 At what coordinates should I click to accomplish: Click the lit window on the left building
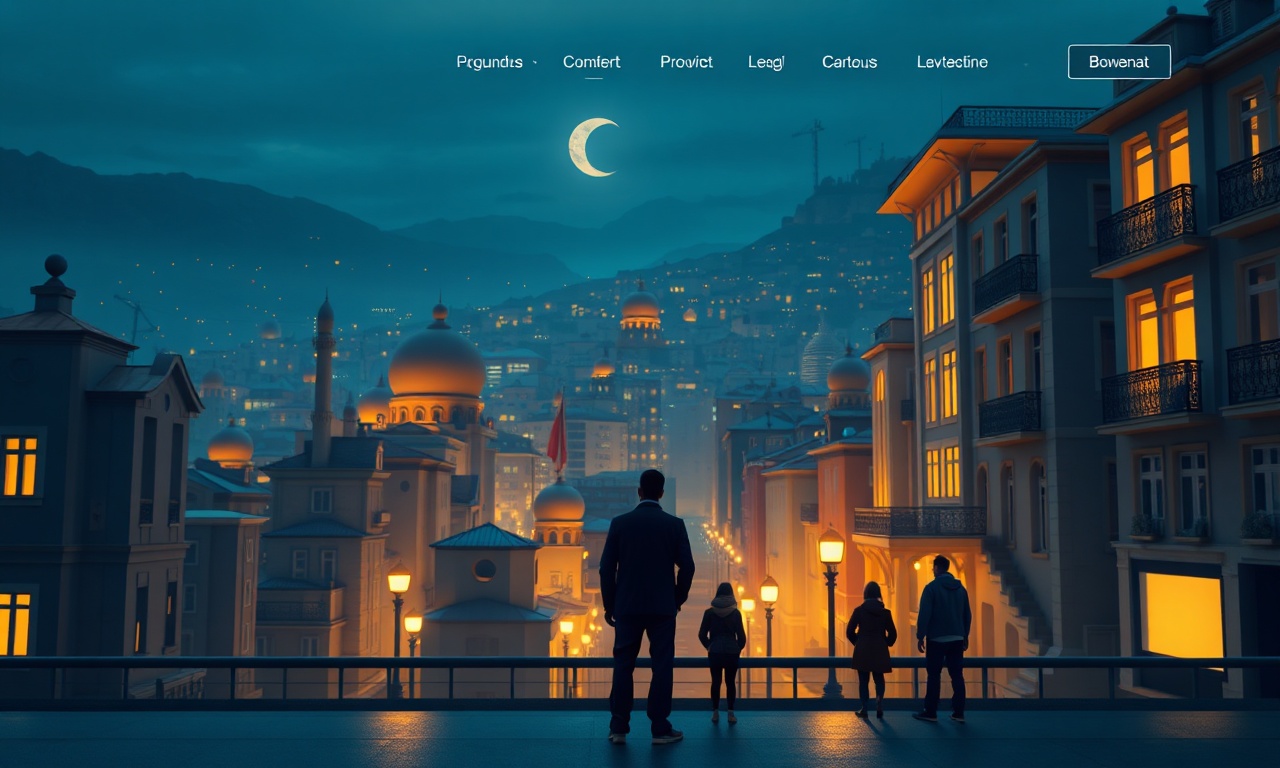click(20, 466)
